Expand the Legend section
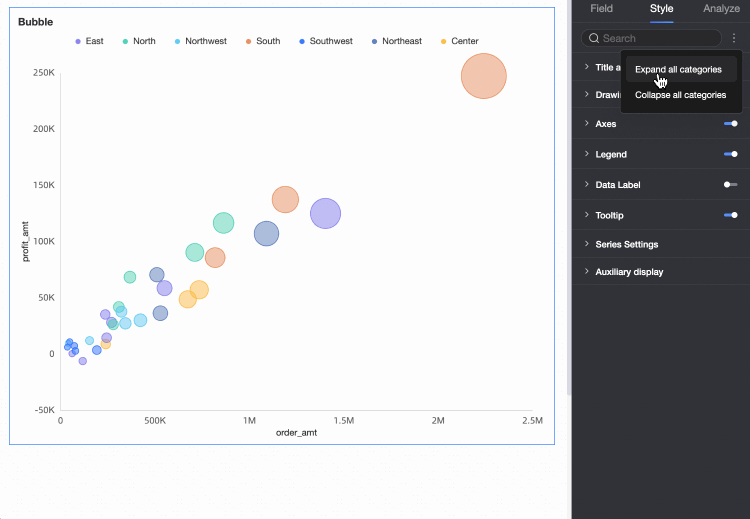 (586, 154)
